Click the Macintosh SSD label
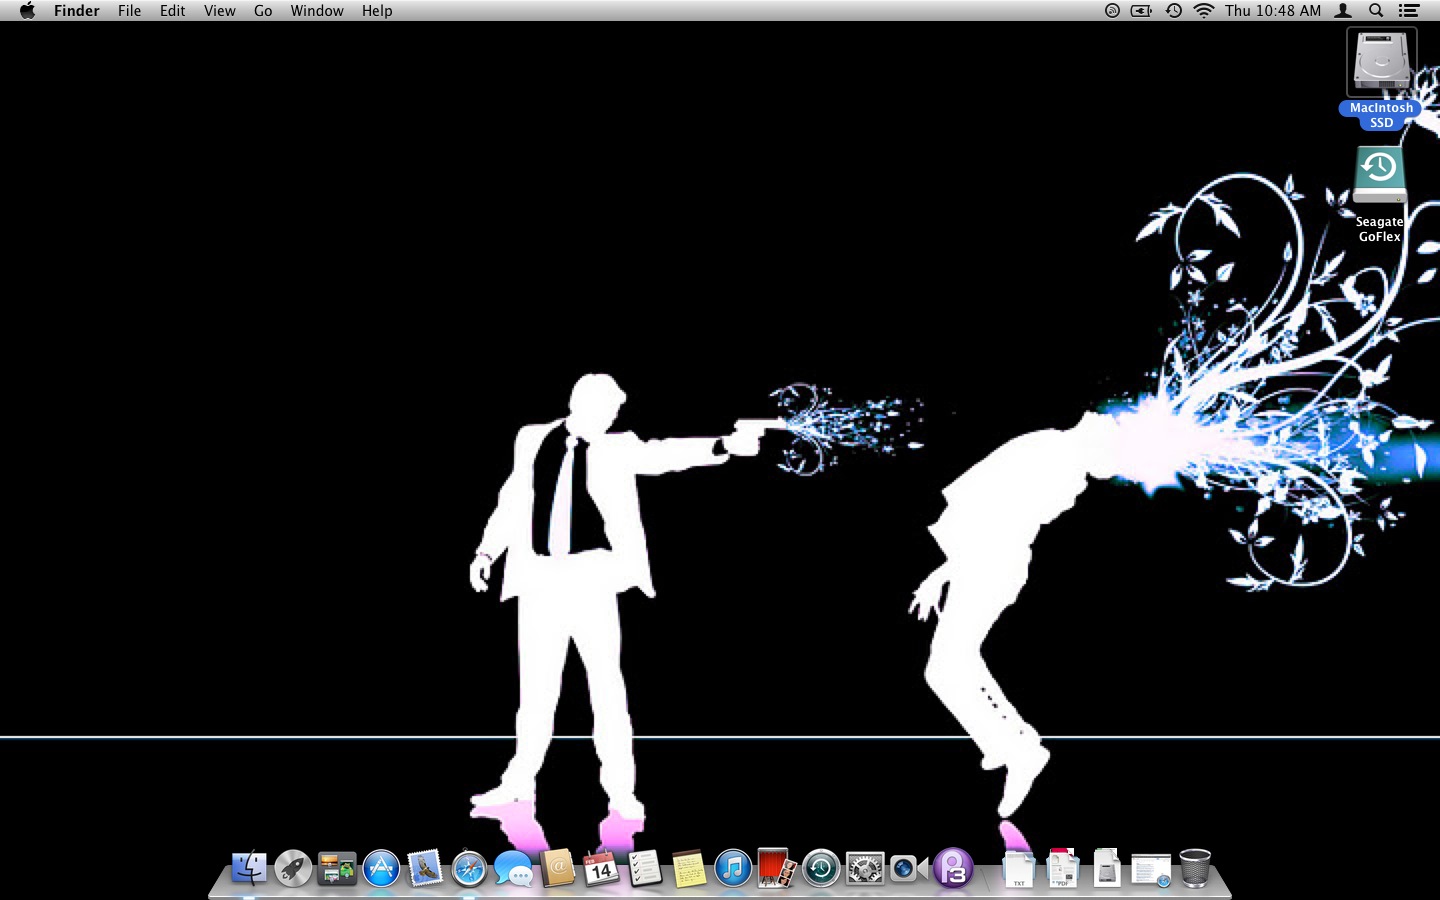 (1381, 115)
